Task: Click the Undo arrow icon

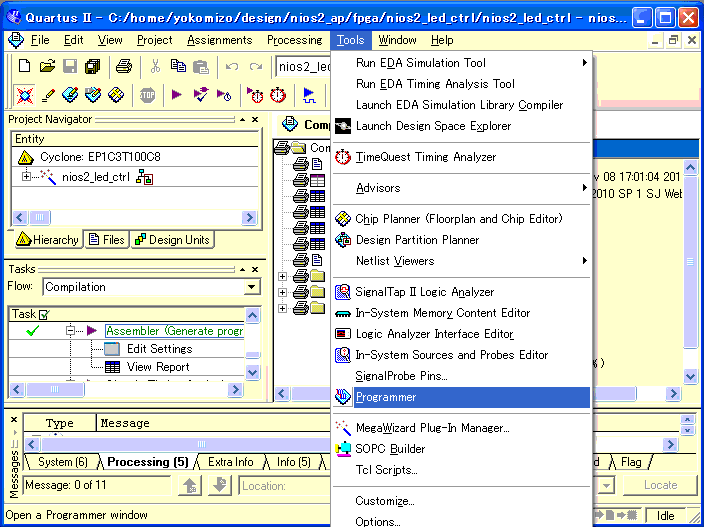Action: pos(232,66)
